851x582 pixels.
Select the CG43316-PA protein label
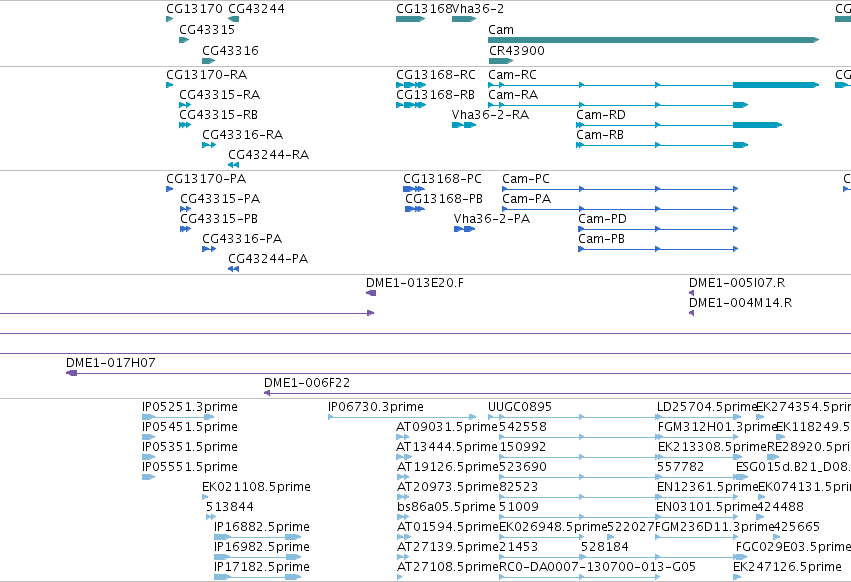242,239
